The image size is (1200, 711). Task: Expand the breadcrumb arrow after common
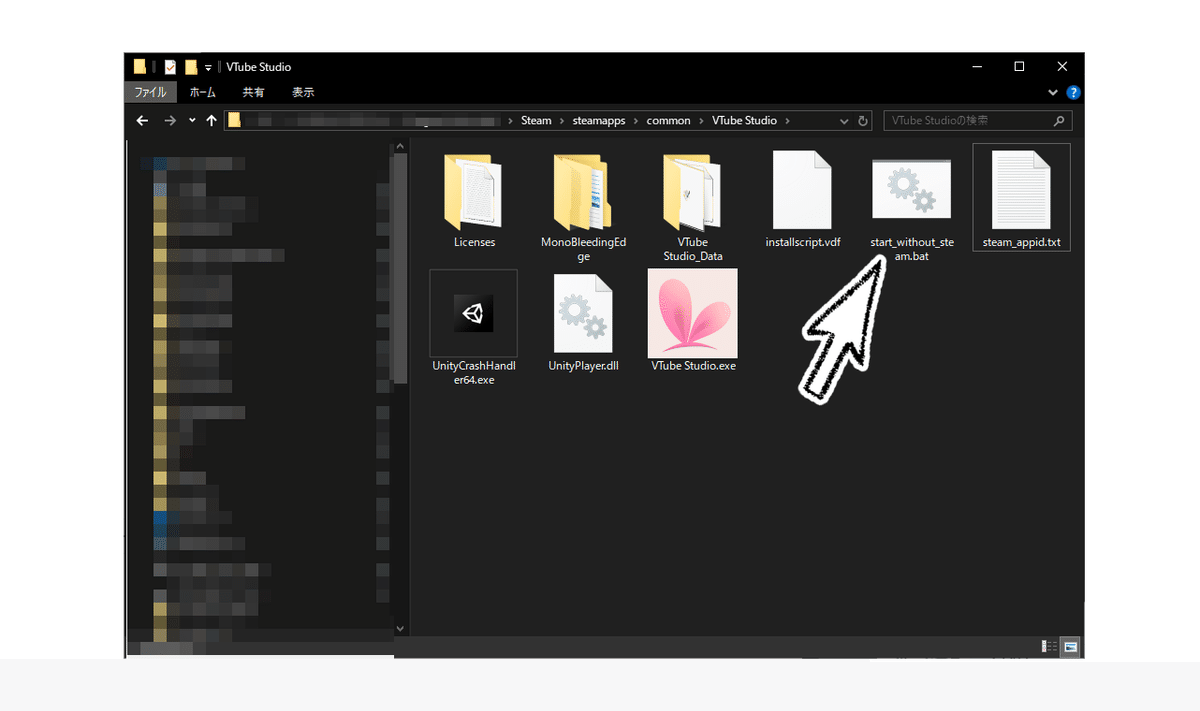[x=701, y=120]
